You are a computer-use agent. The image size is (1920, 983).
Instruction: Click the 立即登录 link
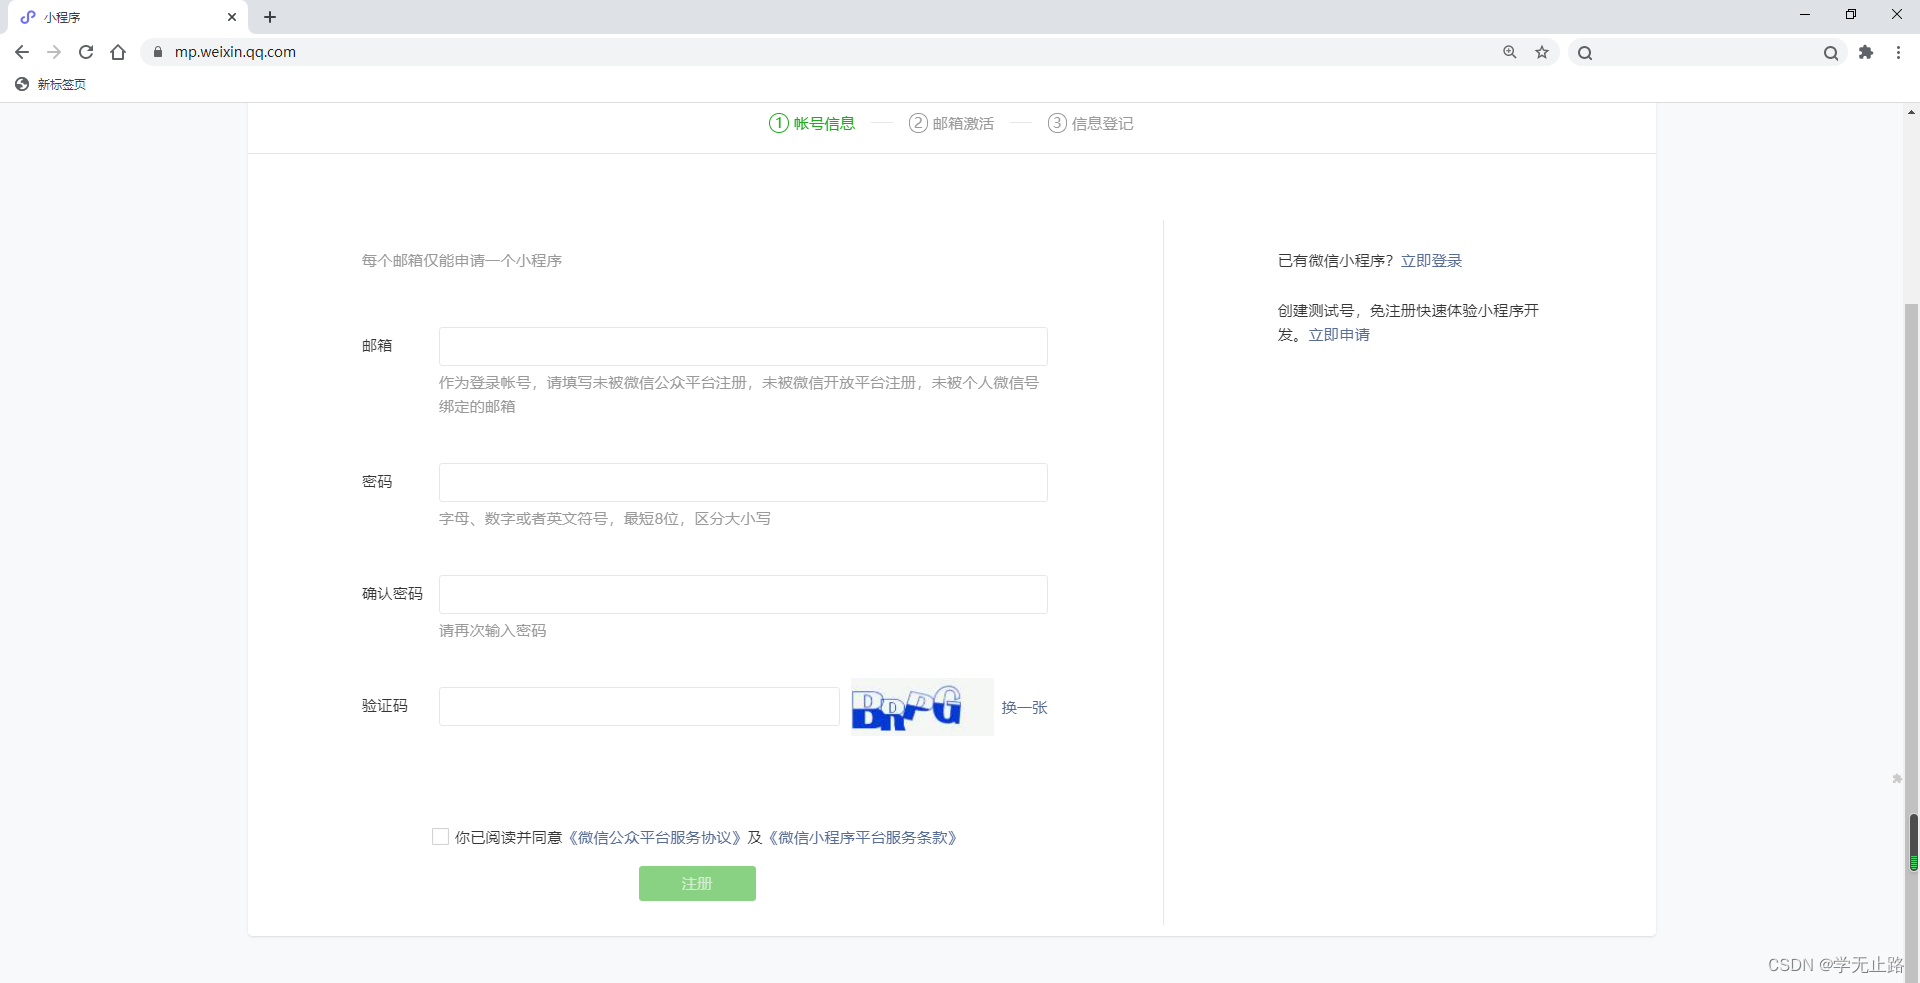(1431, 260)
